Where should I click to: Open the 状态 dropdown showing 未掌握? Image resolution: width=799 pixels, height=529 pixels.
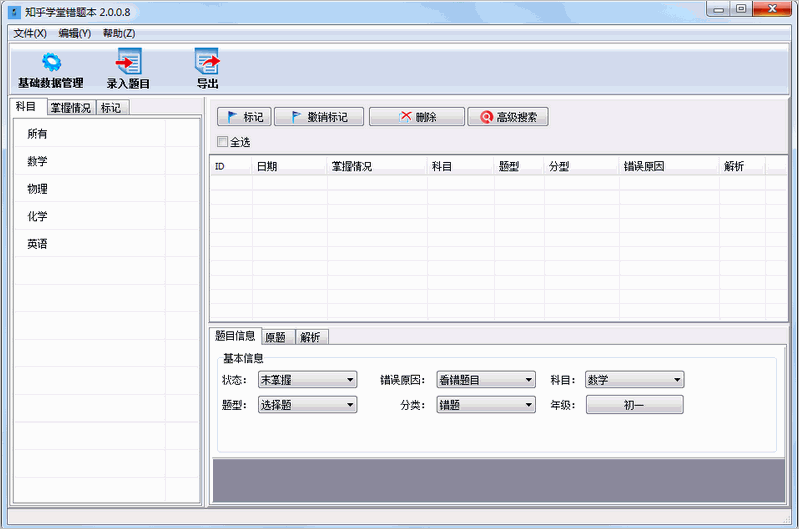(x=307, y=380)
